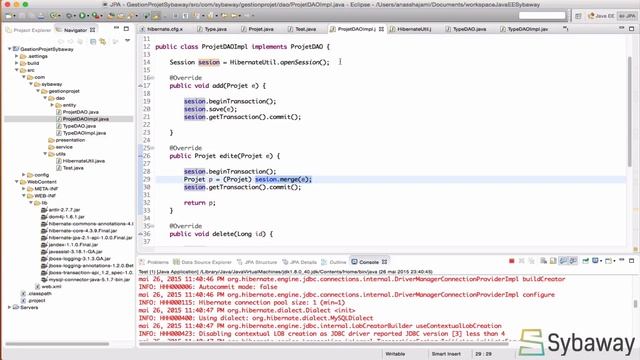640x360 pixels.
Task: Click the Clear Console icon
Action: pos(543,261)
